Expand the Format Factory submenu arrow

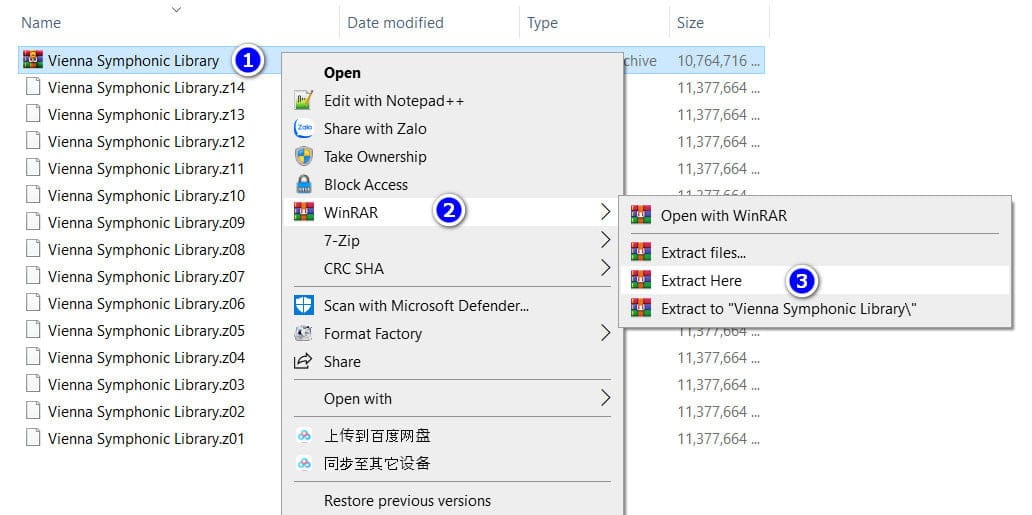(606, 333)
